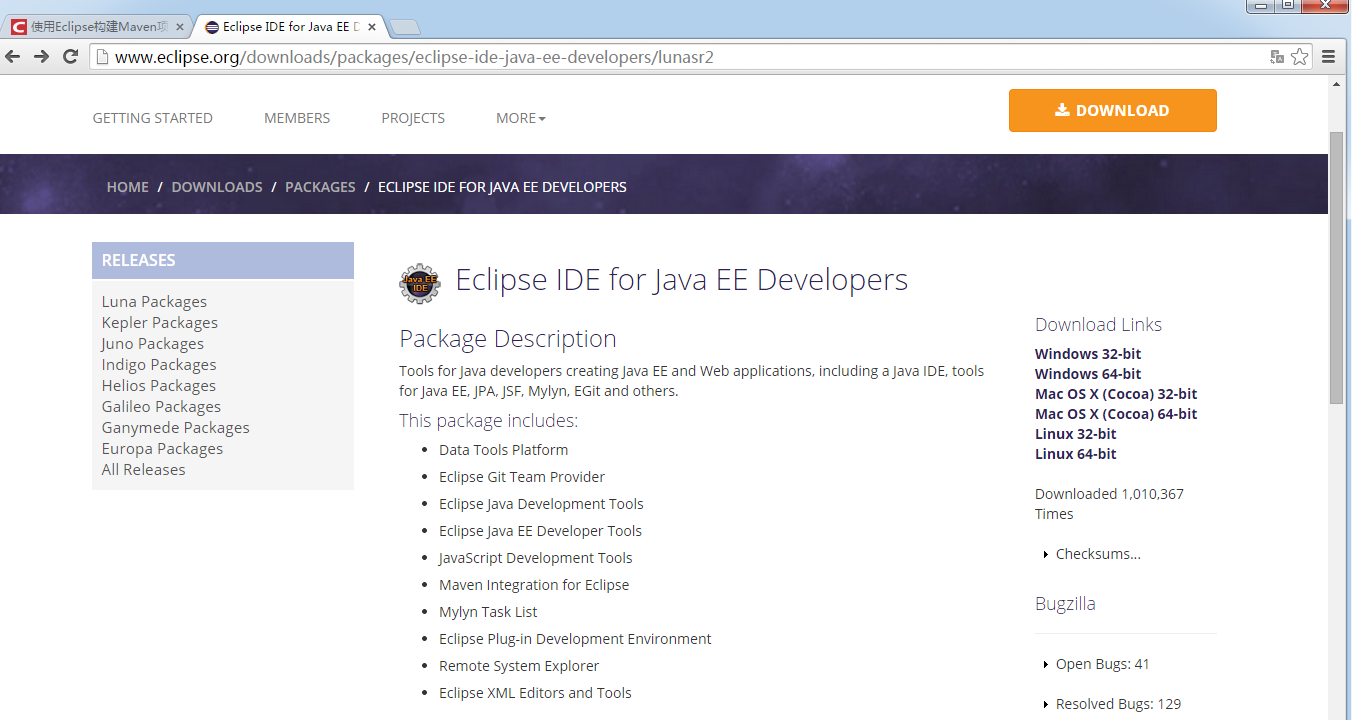Open Juno Packages release link
The width and height of the screenshot is (1352, 720).
tap(153, 344)
